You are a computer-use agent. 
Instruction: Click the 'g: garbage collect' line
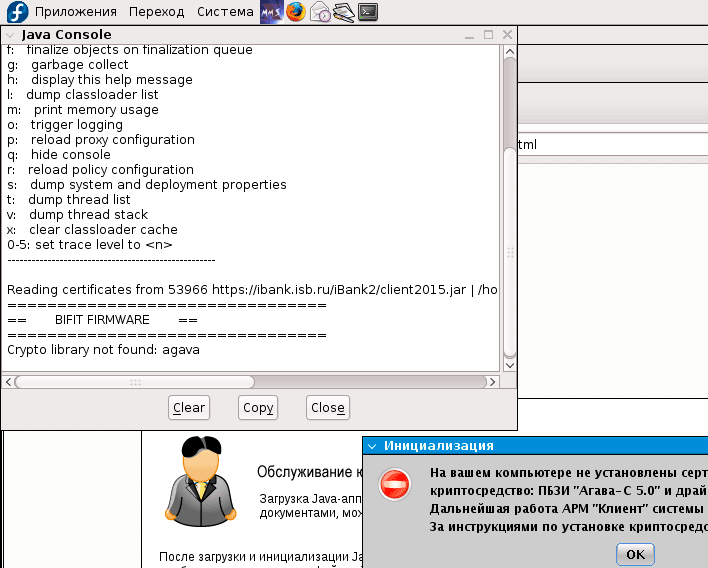click(68, 65)
